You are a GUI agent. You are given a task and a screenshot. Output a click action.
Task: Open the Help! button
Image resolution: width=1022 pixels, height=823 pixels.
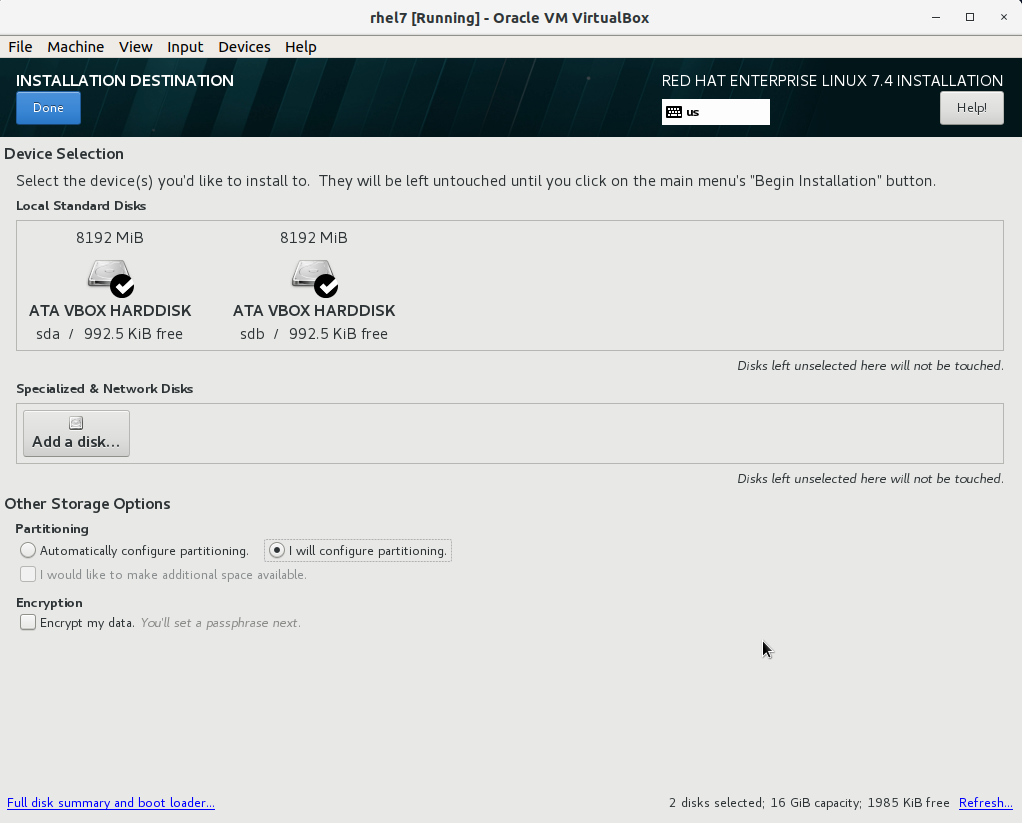click(971, 108)
